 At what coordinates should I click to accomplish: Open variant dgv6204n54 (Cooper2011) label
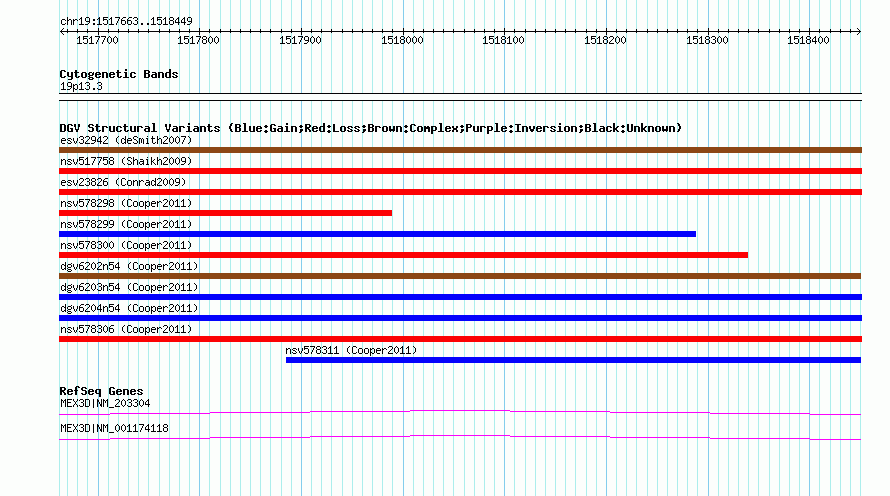click(129, 308)
